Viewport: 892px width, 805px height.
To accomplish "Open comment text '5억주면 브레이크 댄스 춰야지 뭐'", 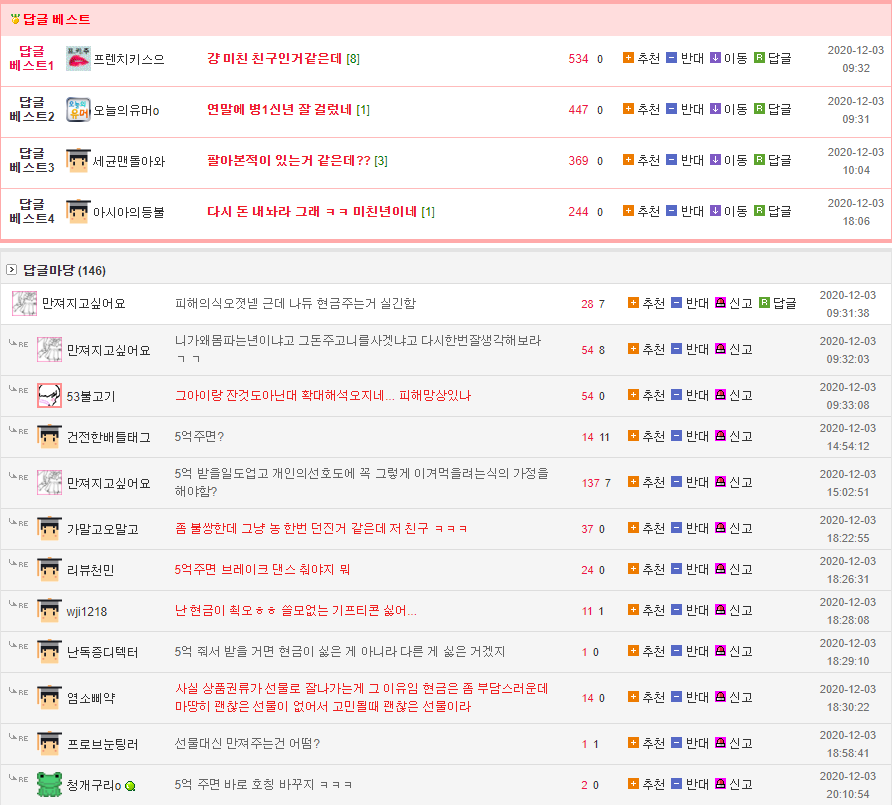I will click(x=262, y=570).
